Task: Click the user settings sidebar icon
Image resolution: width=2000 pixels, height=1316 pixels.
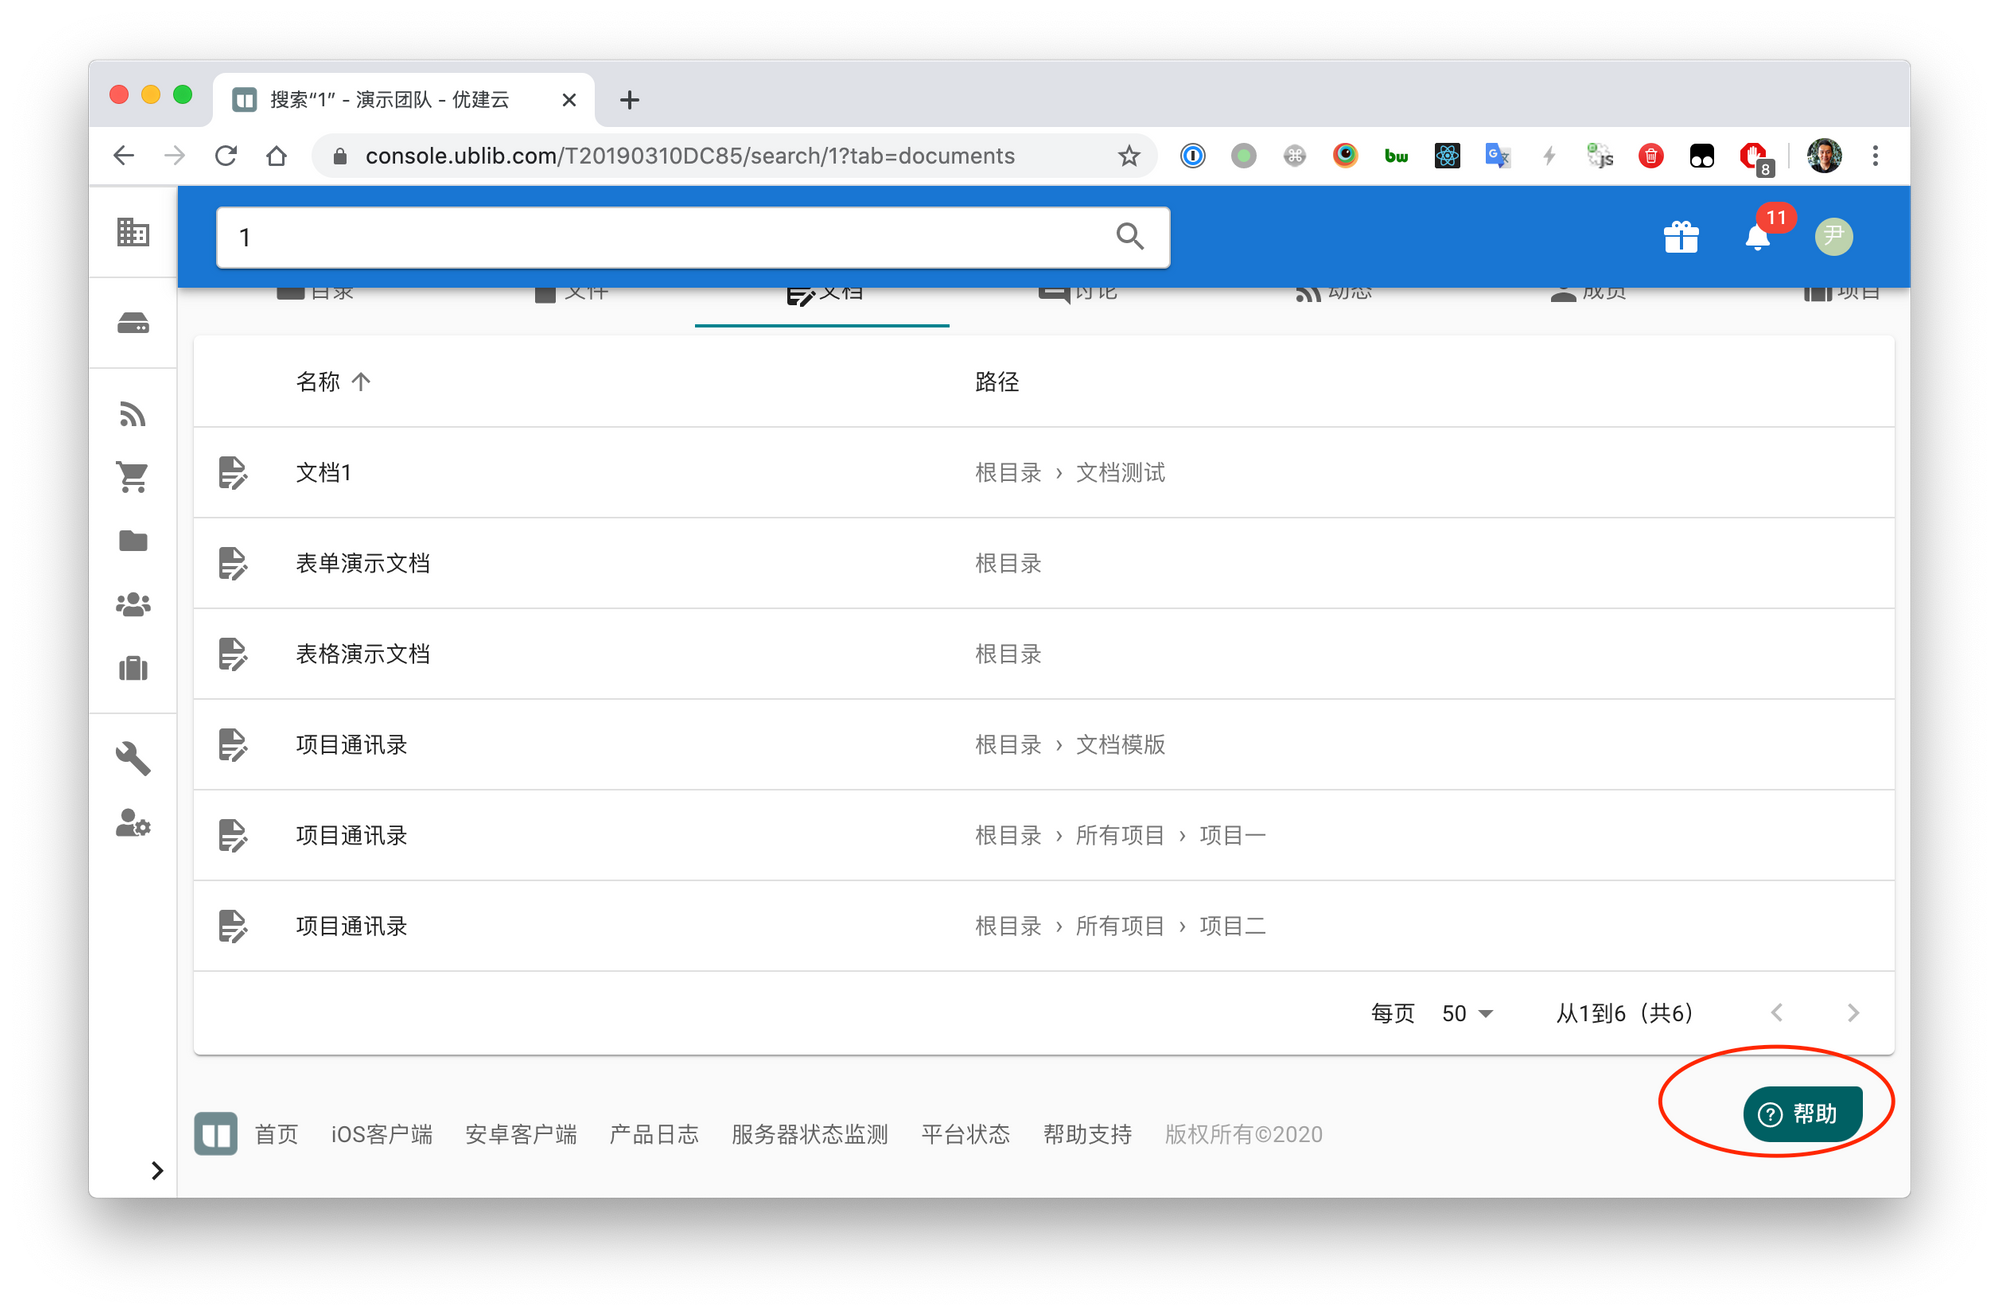Action: click(133, 823)
